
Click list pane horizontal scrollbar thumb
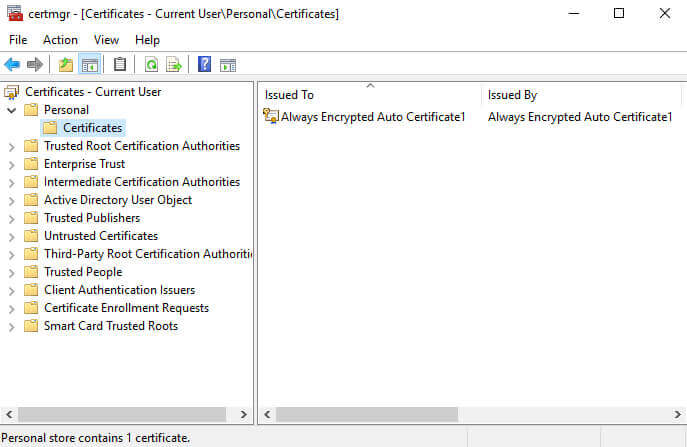(367, 414)
